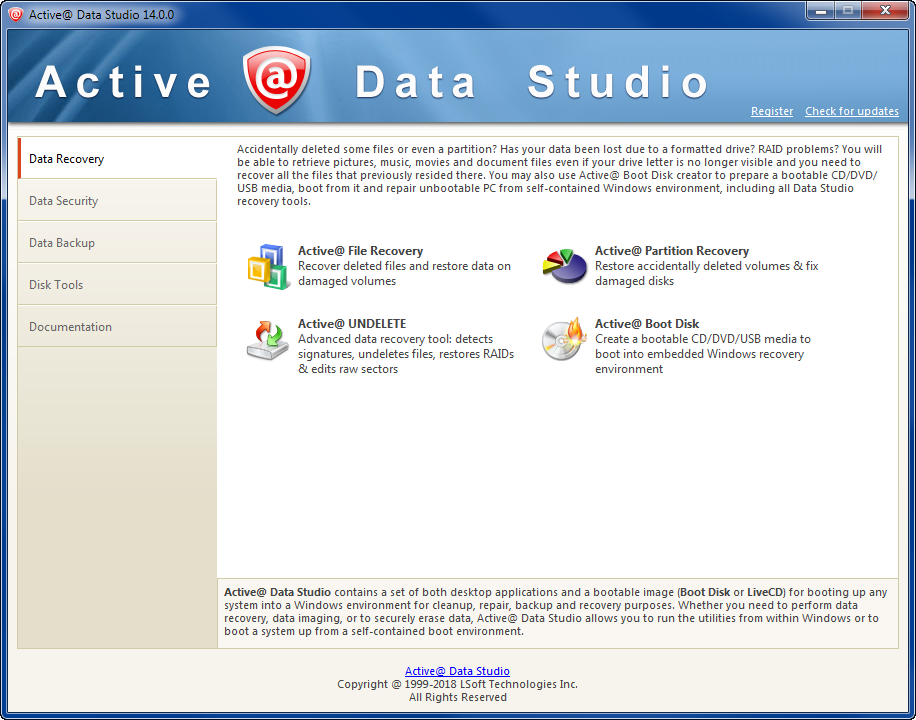Click 'Restore accidentally deleted volumes' description
Screen dimensions: 916x720
[x=707, y=274]
